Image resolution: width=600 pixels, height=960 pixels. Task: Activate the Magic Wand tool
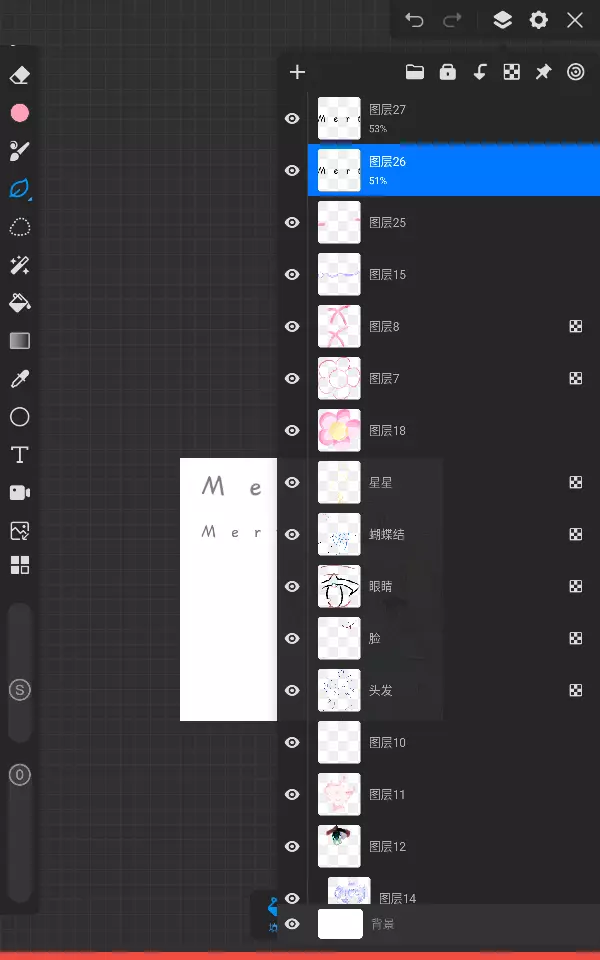click(x=20, y=265)
